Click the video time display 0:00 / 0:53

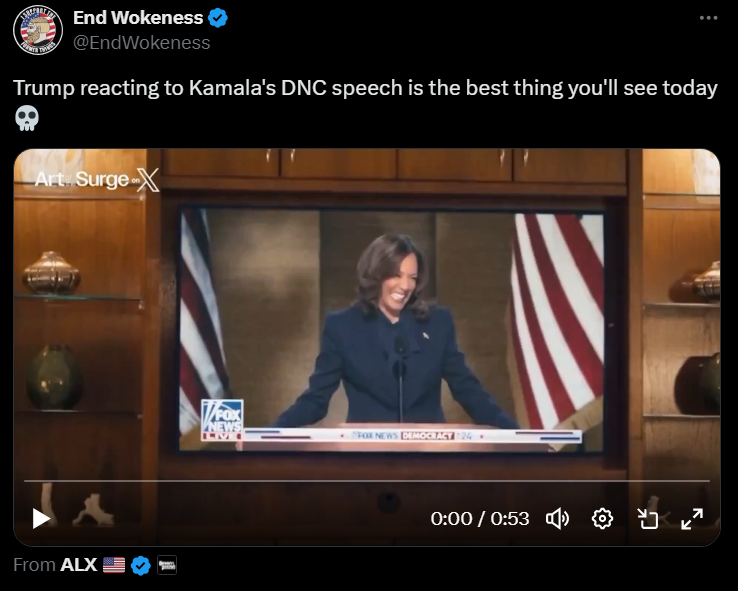tap(480, 519)
